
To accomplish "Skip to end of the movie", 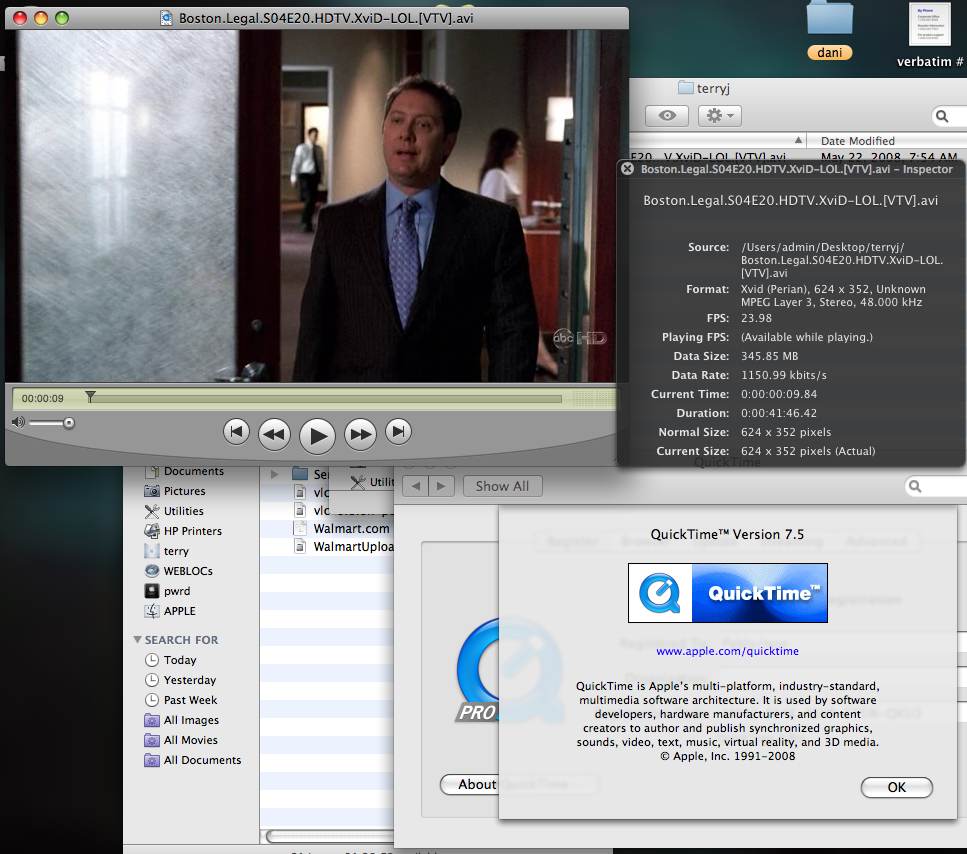I will [x=398, y=431].
